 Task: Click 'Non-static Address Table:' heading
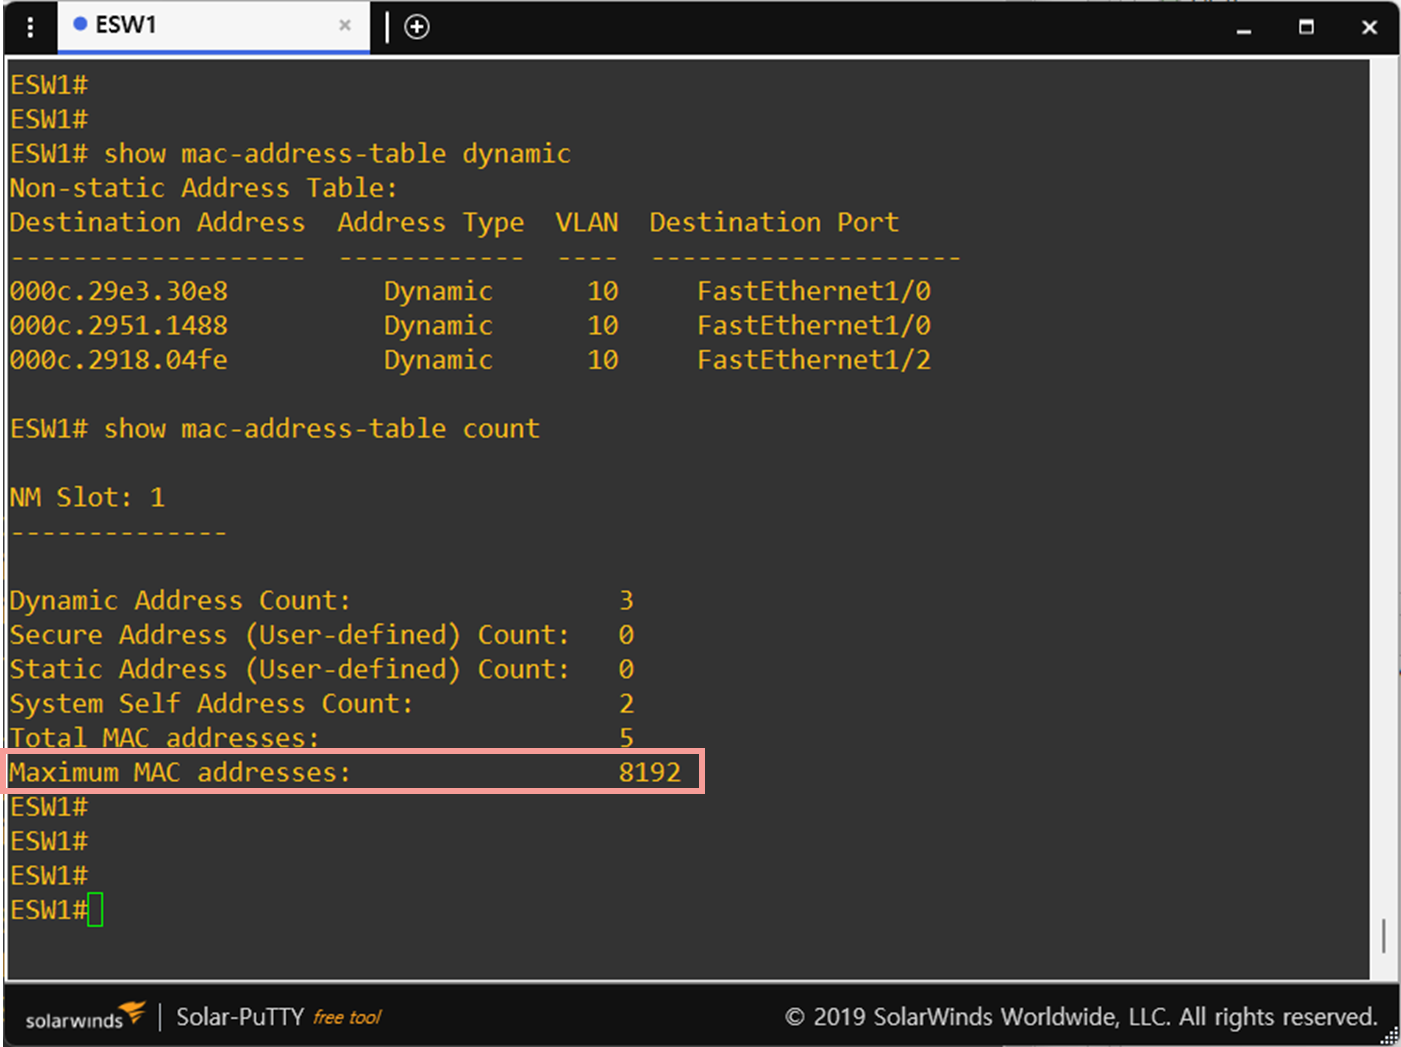click(203, 188)
